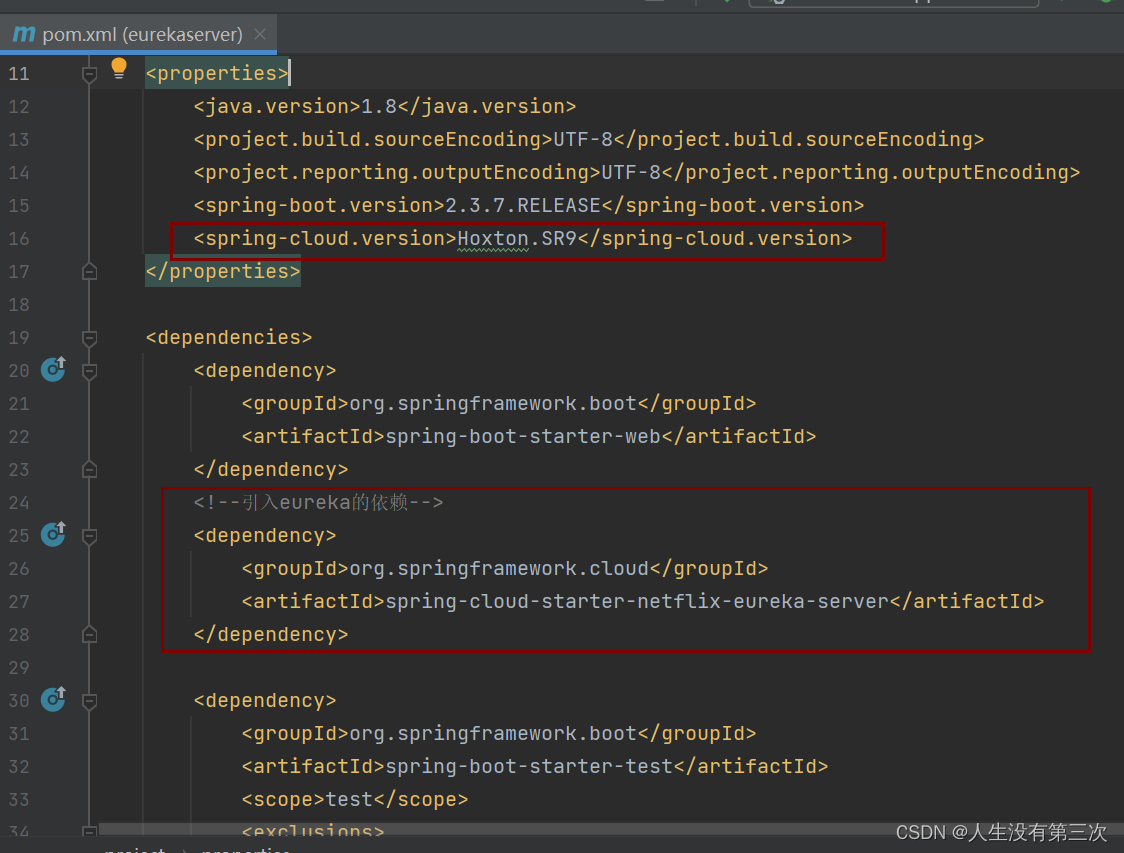Image resolution: width=1124 pixels, height=853 pixels.
Task: Click gutter dependency icon on line 25
Action: (x=53, y=534)
